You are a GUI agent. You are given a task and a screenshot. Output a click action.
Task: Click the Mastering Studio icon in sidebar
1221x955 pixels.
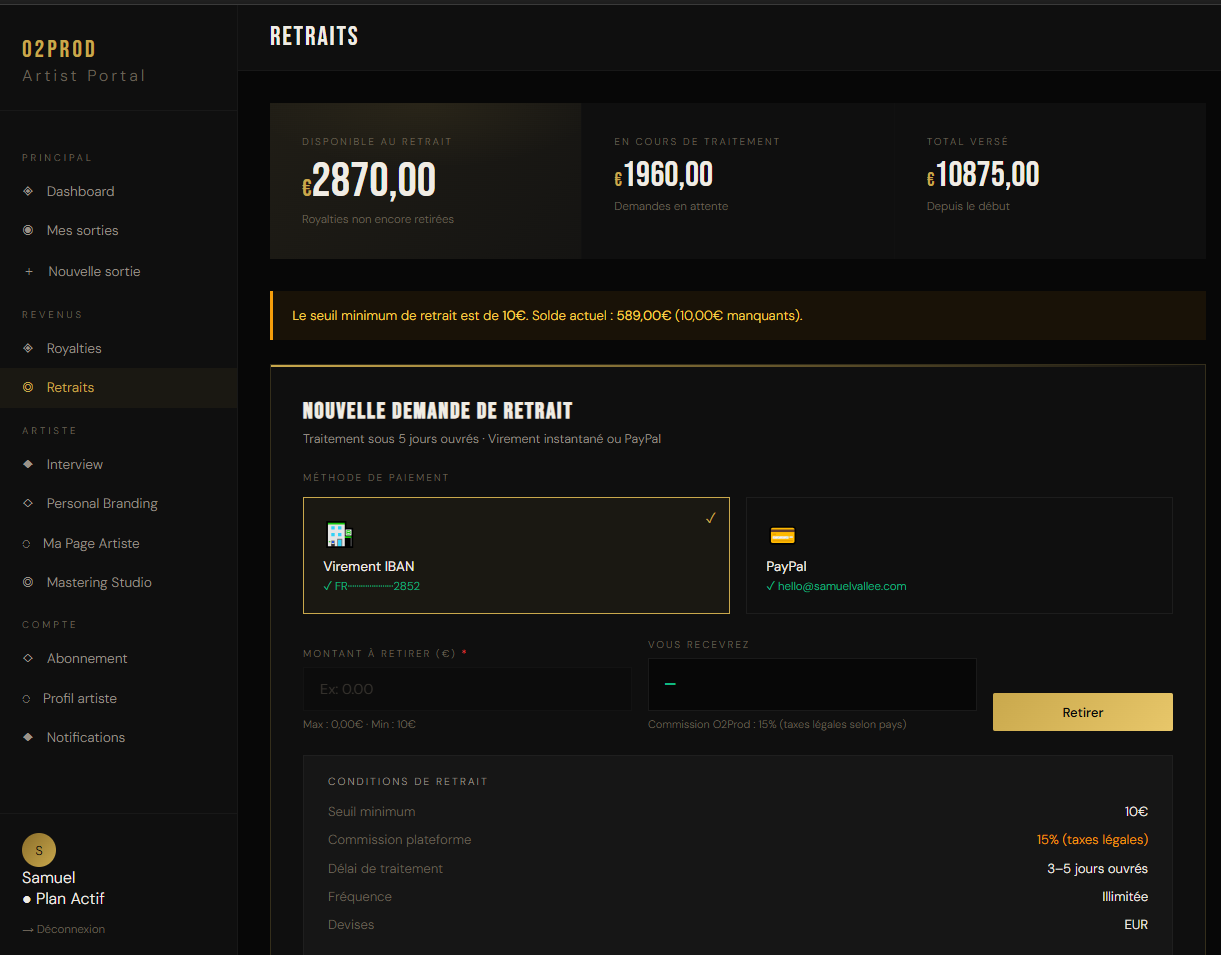click(28, 582)
